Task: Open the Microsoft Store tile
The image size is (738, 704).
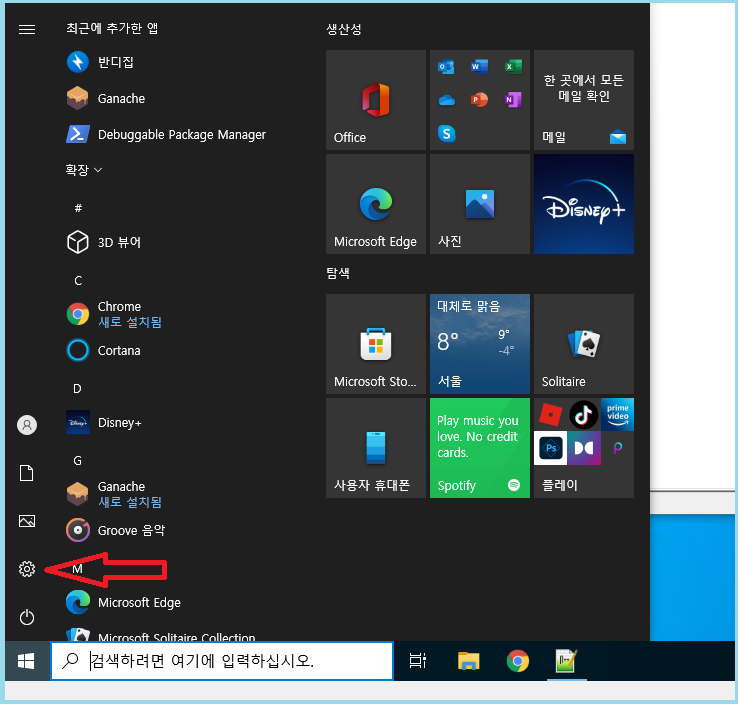Action: point(376,344)
